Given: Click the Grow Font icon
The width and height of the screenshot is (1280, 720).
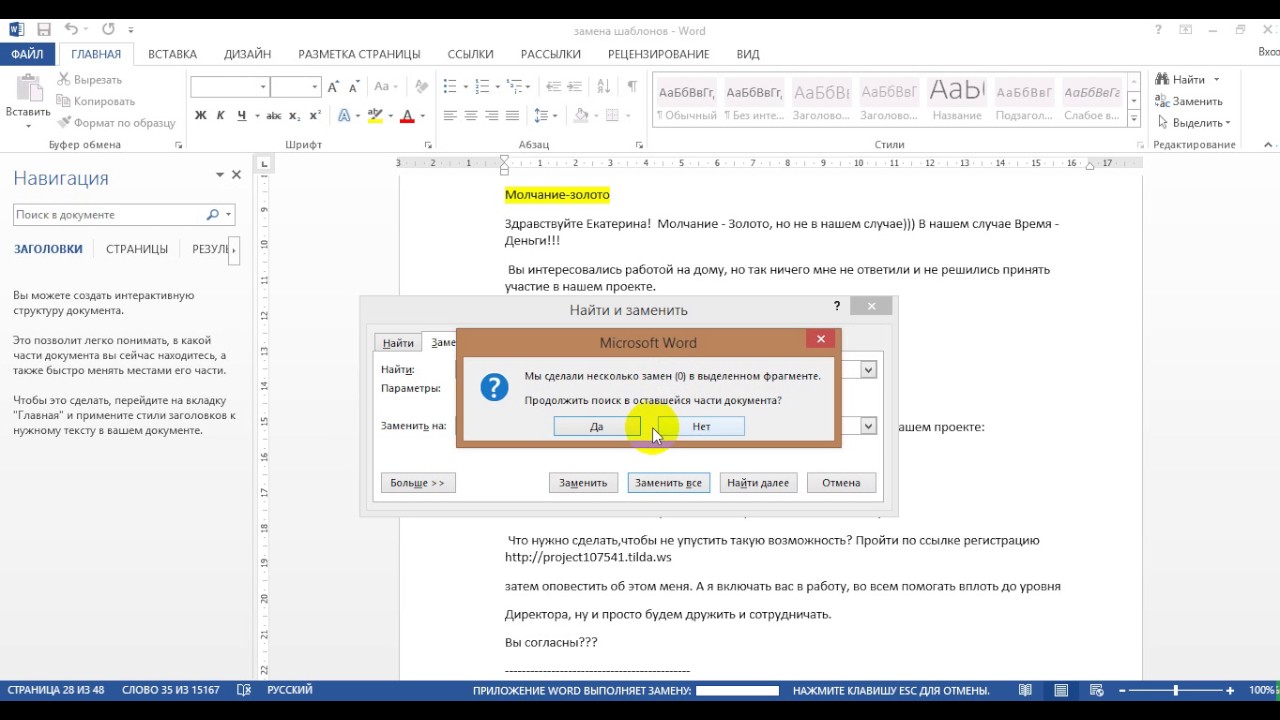Looking at the screenshot, I should point(335,87).
